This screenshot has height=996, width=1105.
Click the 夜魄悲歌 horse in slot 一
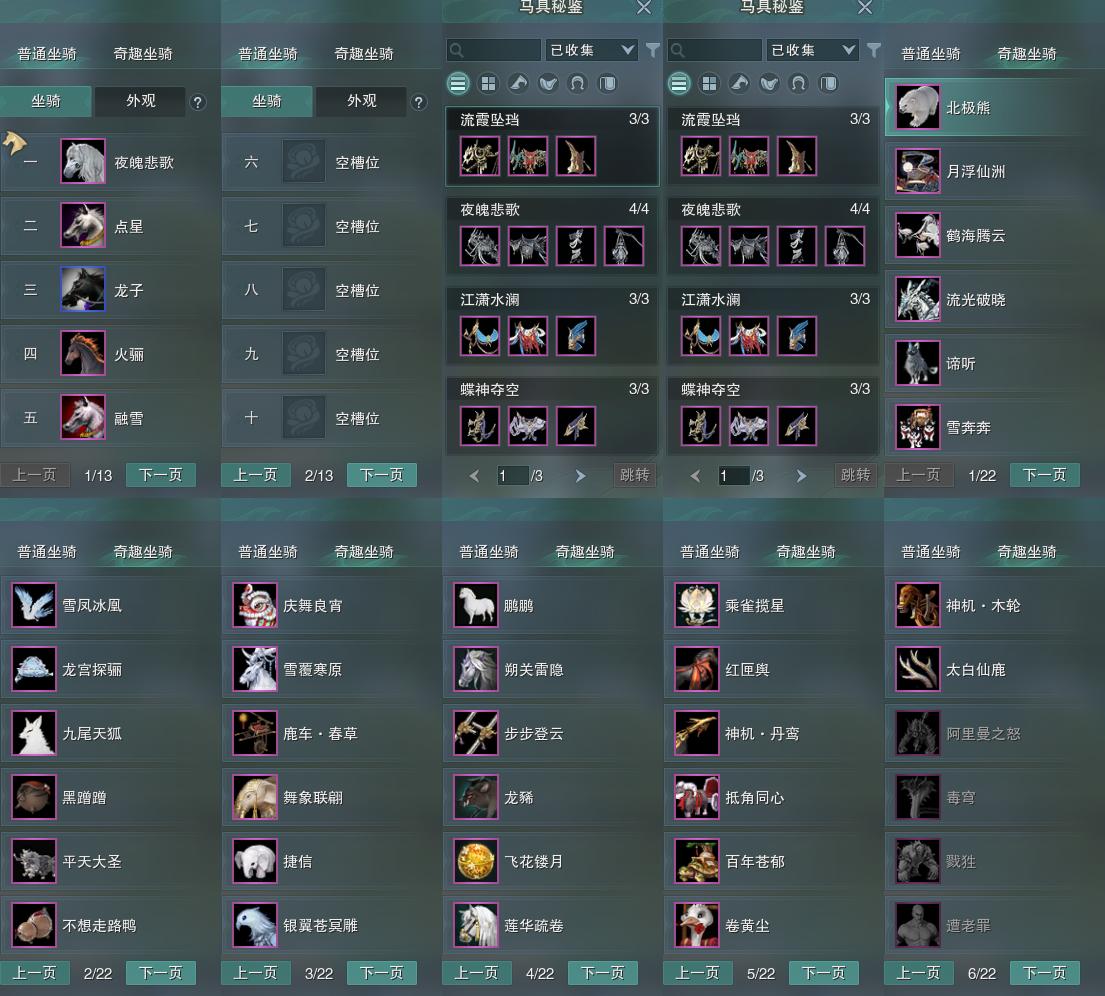pyautogui.click(x=82, y=161)
